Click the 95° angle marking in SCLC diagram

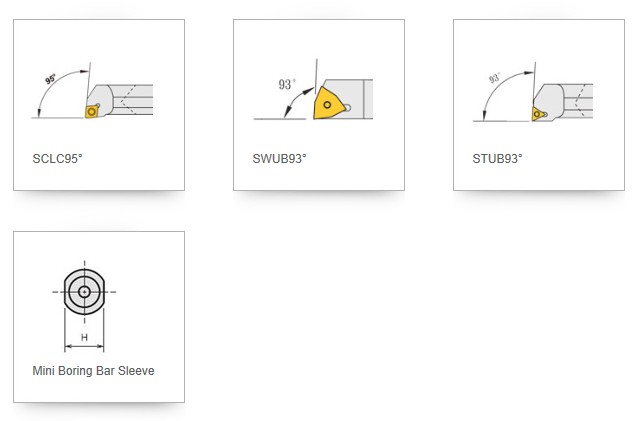[x=51, y=77]
